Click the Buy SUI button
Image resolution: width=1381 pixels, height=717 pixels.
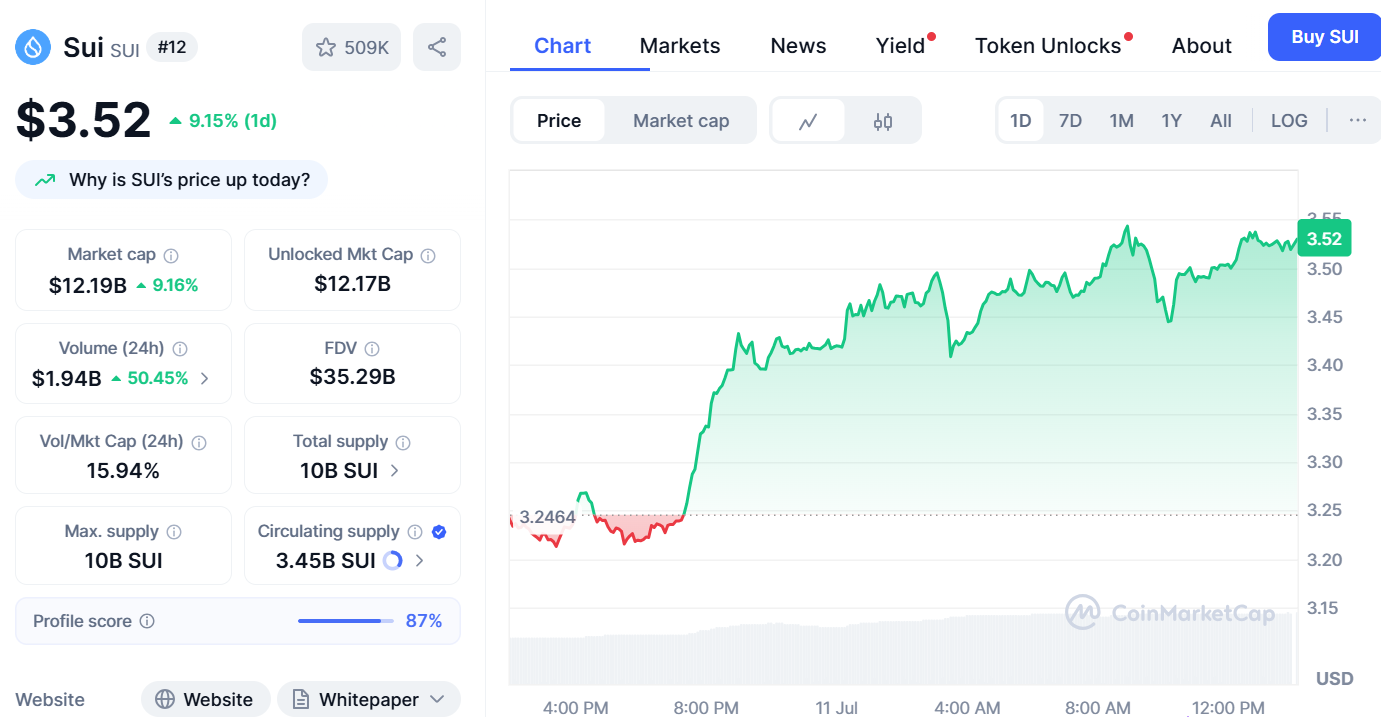tap(1324, 37)
